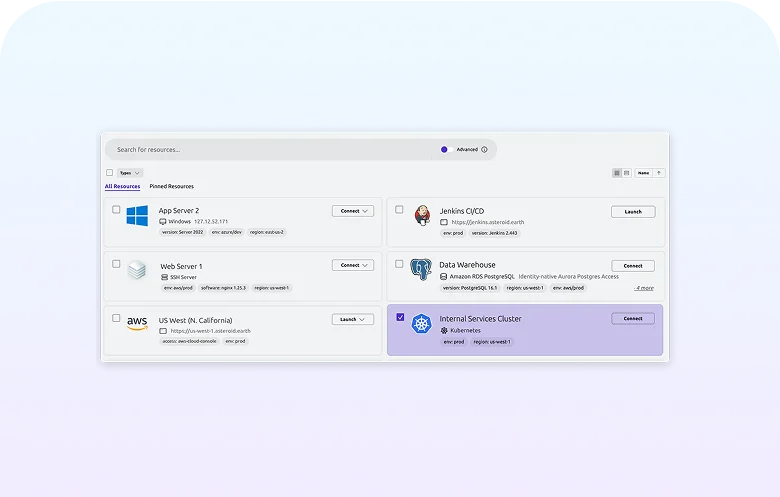Uncheck the Internal Services Cluster checkbox
This screenshot has width=780, height=497.
coord(400,317)
